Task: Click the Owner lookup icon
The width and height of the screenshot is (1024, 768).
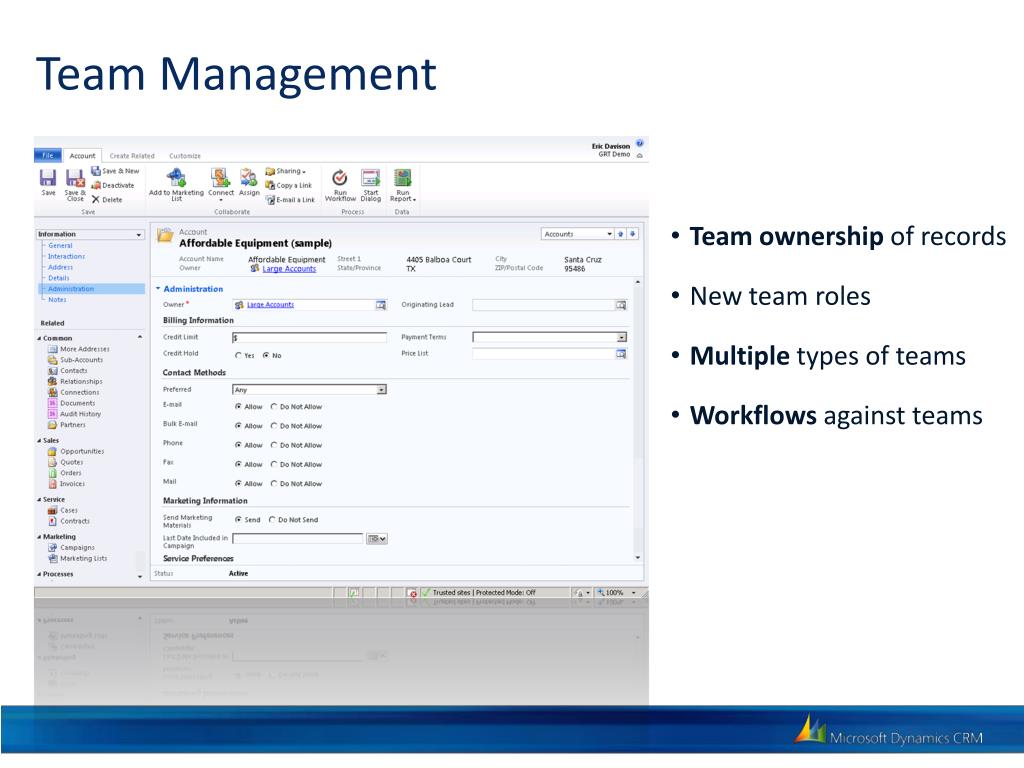Action: [381, 305]
